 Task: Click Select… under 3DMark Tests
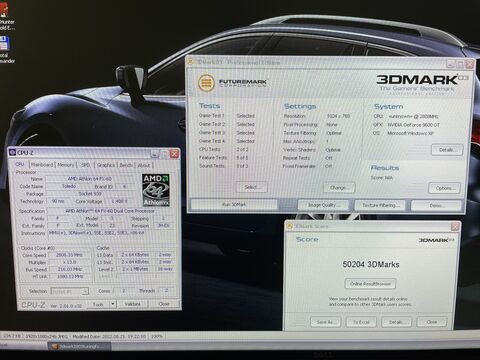pos(251,187)
